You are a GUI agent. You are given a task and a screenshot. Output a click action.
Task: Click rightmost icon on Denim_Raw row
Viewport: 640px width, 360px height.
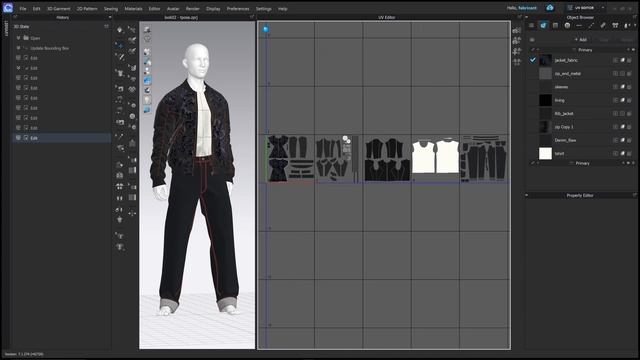tap(629, 140)
